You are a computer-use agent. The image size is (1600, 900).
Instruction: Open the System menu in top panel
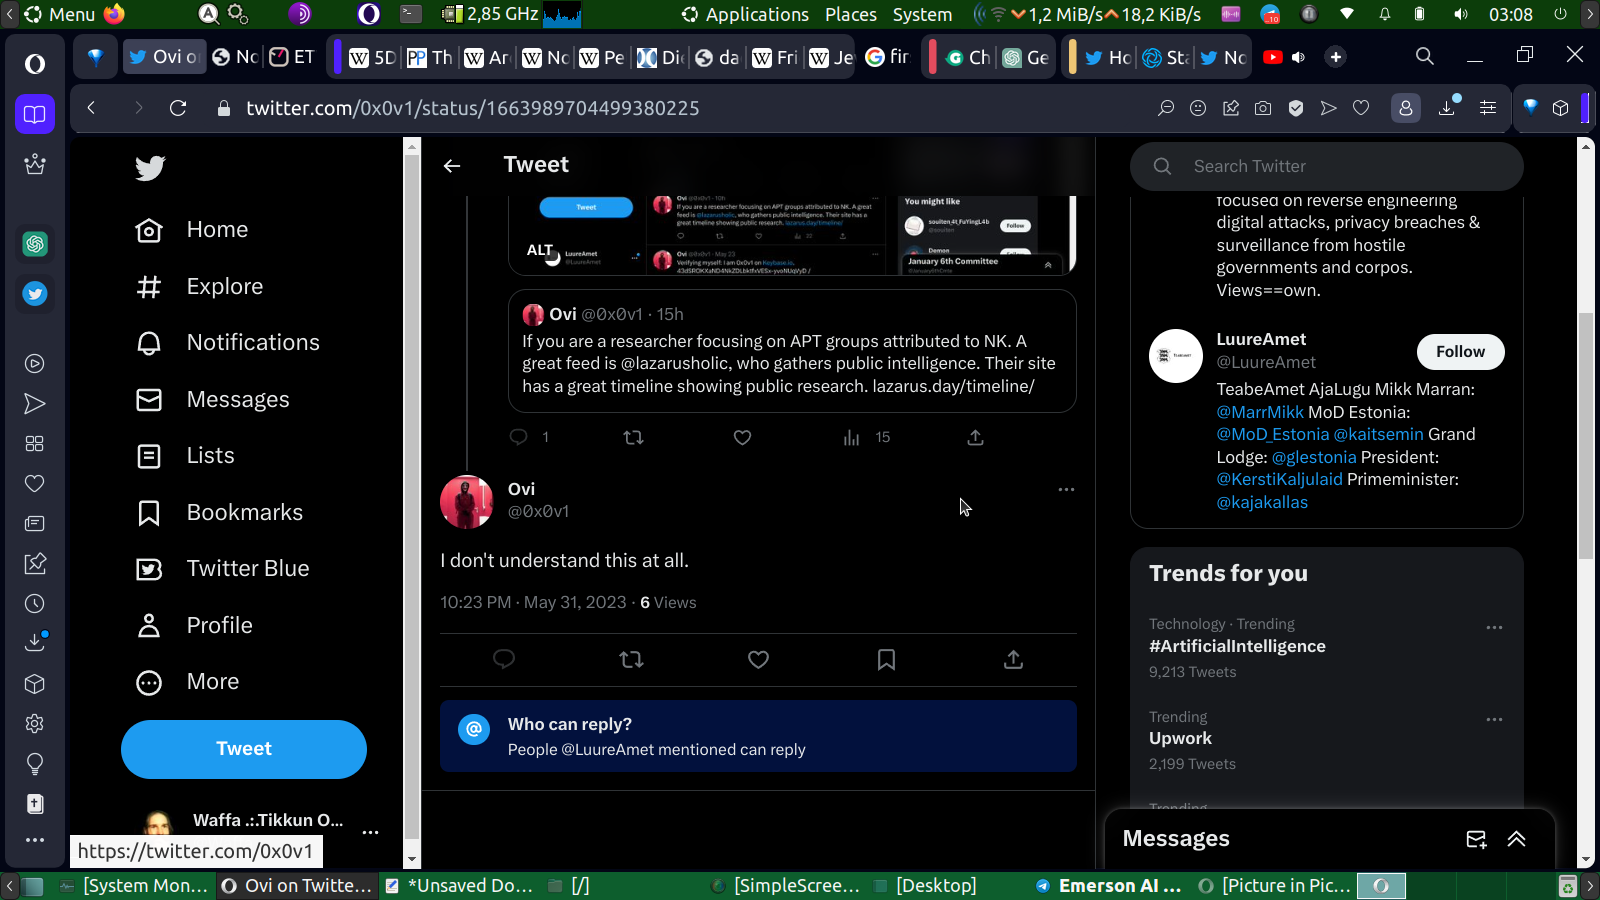pyautogui.click(x=922, y=14)
